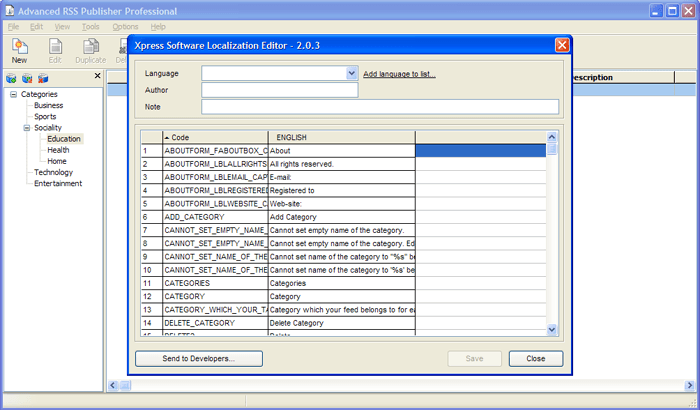Click the 'Web-site:' cell
The width and height of the screenshot is (700, 410).
point(342,204)
